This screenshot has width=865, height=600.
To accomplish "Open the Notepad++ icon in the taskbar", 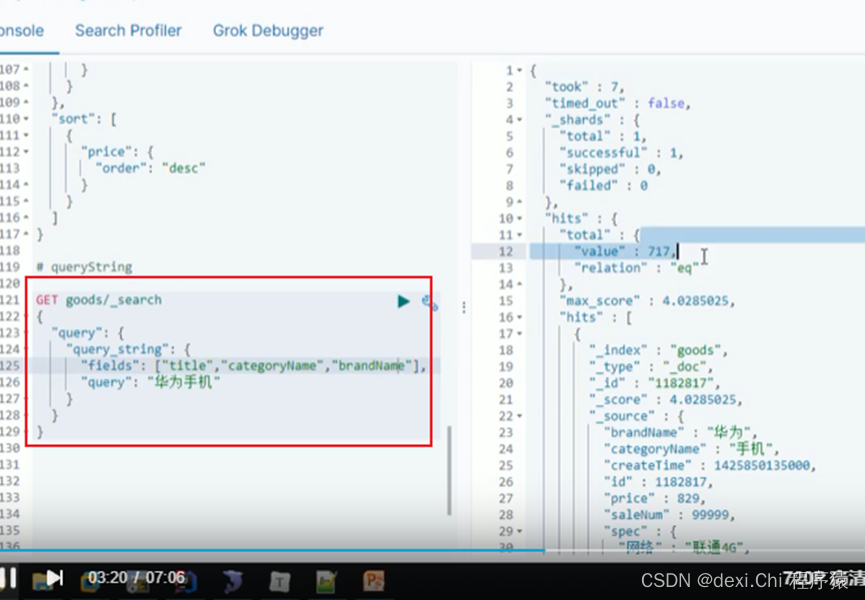I will [x=327, y=582].
